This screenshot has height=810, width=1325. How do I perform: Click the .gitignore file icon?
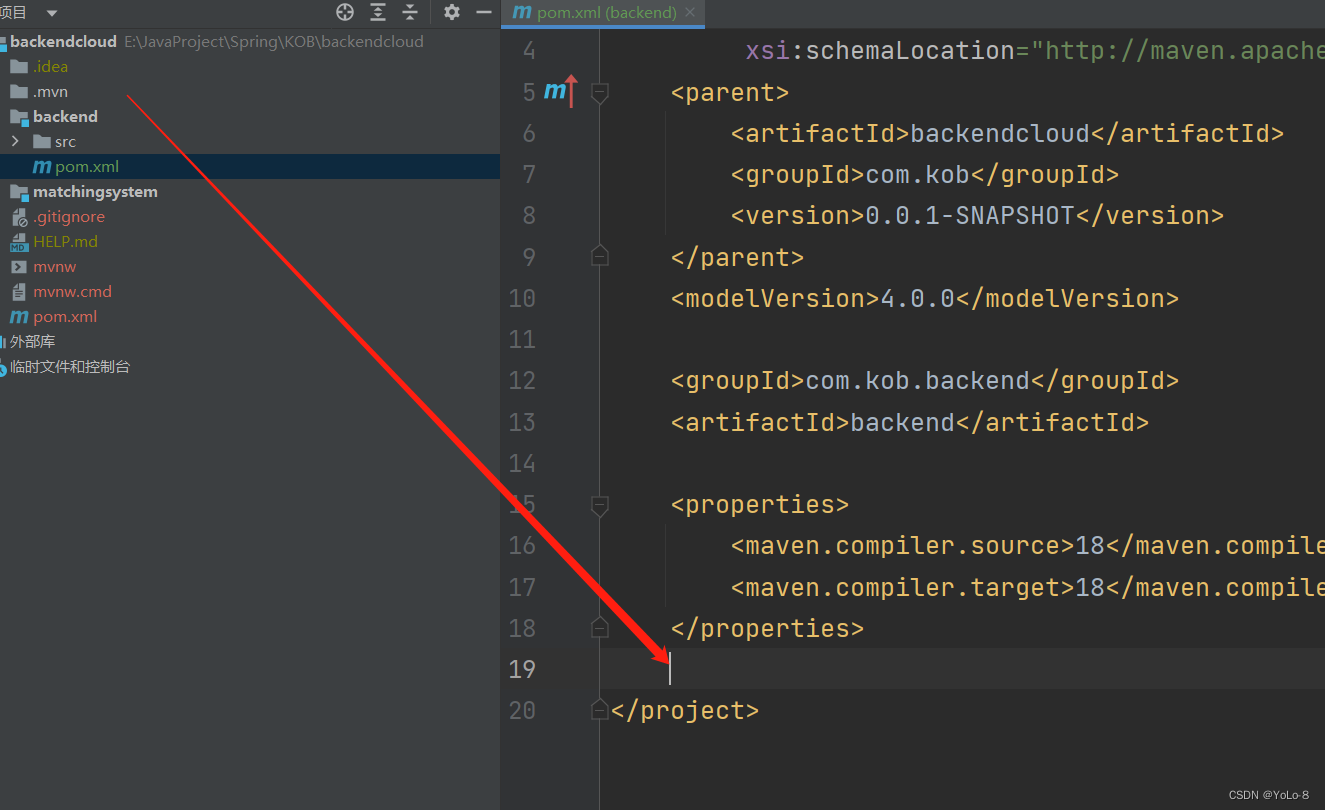pyautogui.click(x=19, y=217)
